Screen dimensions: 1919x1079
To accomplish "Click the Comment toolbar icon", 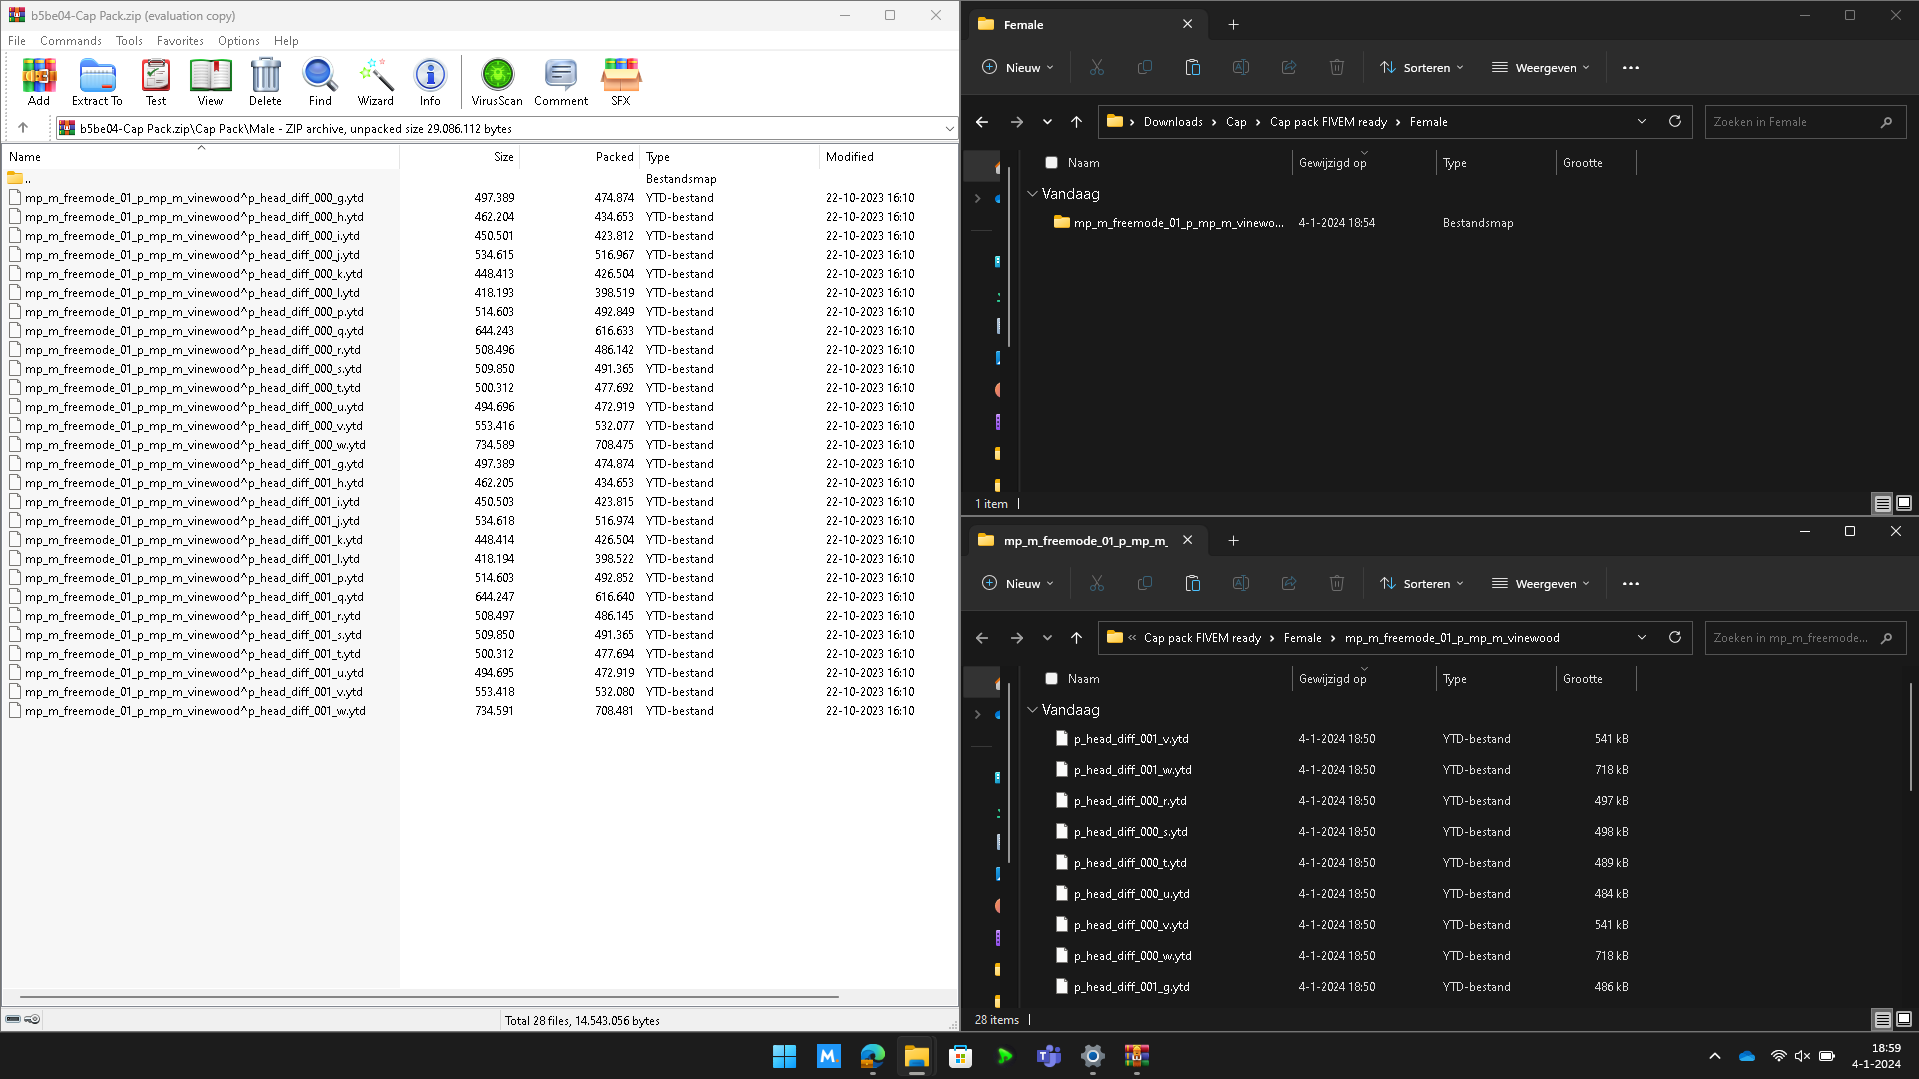I will coord(560,82).
